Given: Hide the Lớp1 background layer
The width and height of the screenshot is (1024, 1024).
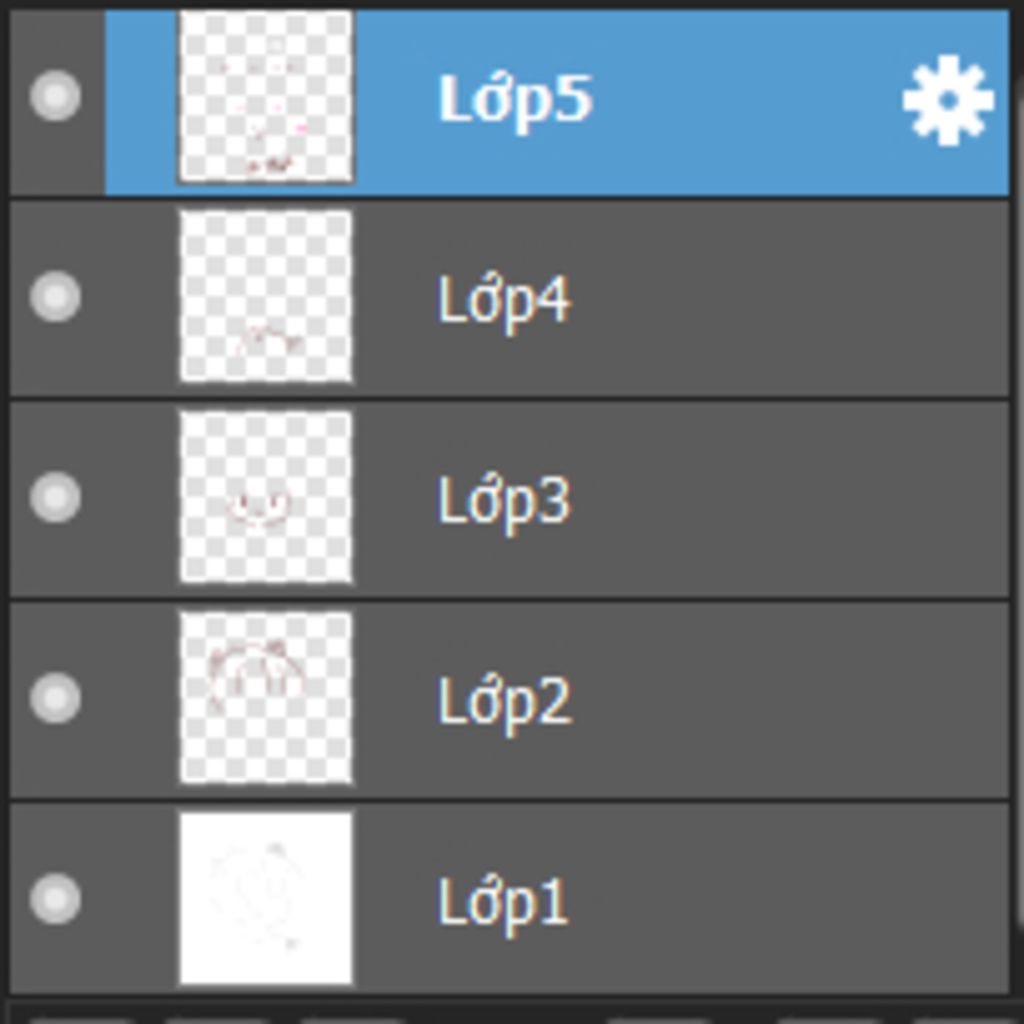Looking at the screenshot, I should (56, 899).
